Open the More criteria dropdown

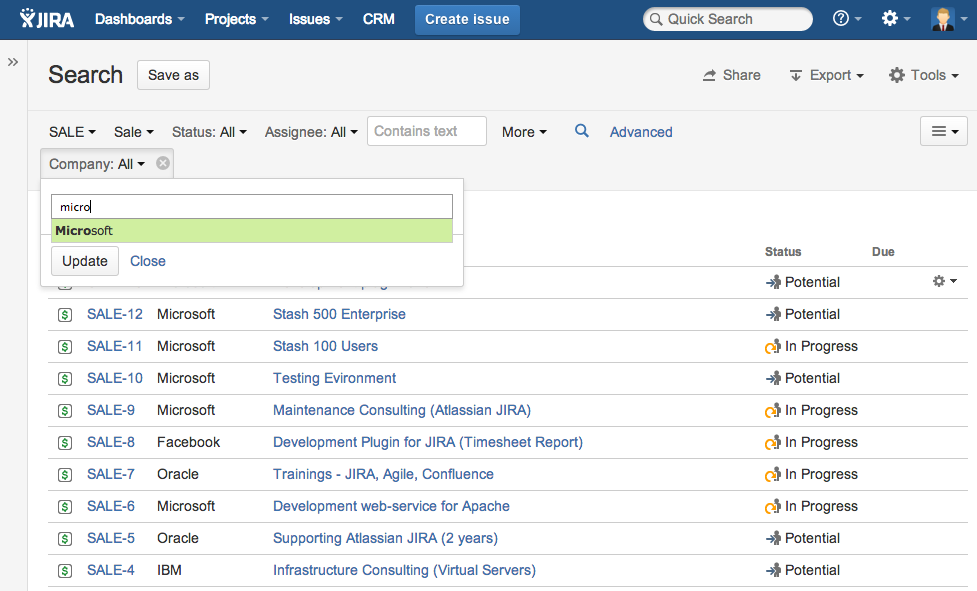pyautogui.click(x=525, y=132)
